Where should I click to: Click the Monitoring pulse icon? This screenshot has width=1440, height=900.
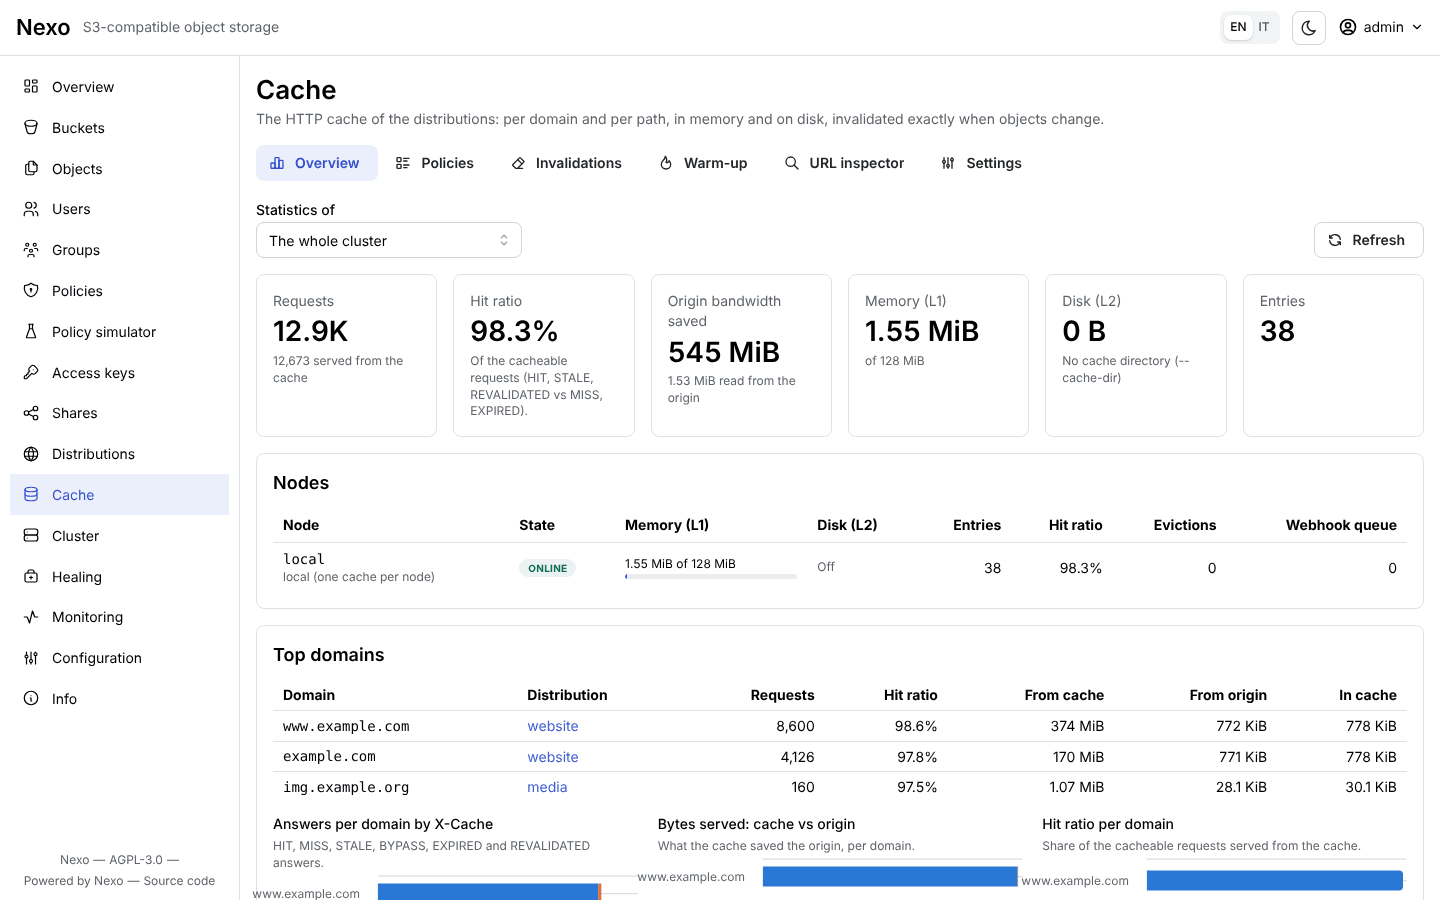[31, 617]
